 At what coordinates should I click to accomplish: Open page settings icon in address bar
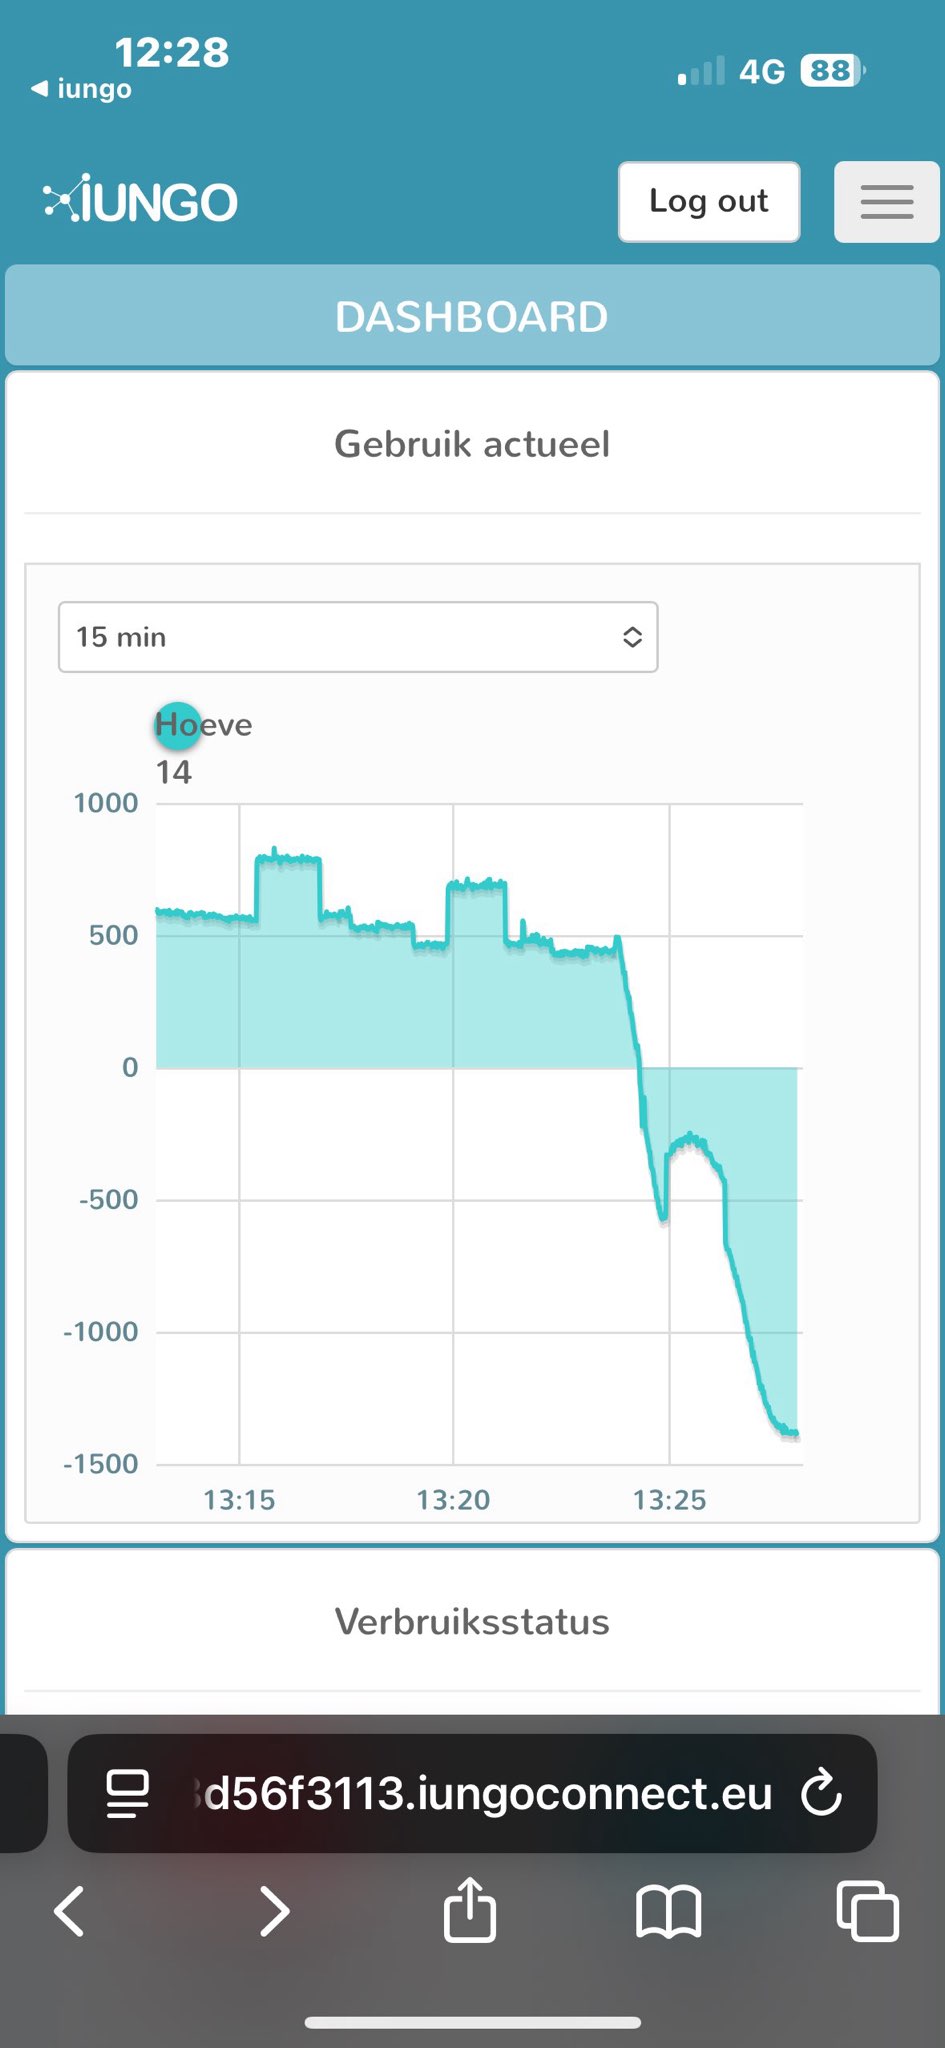pyautogui.click(x=128, y=1793)
